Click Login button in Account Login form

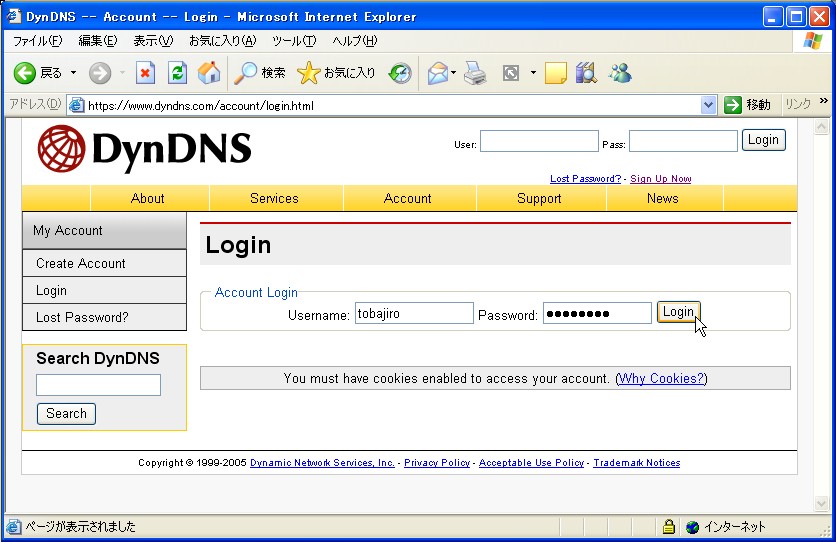coord(678,312)
